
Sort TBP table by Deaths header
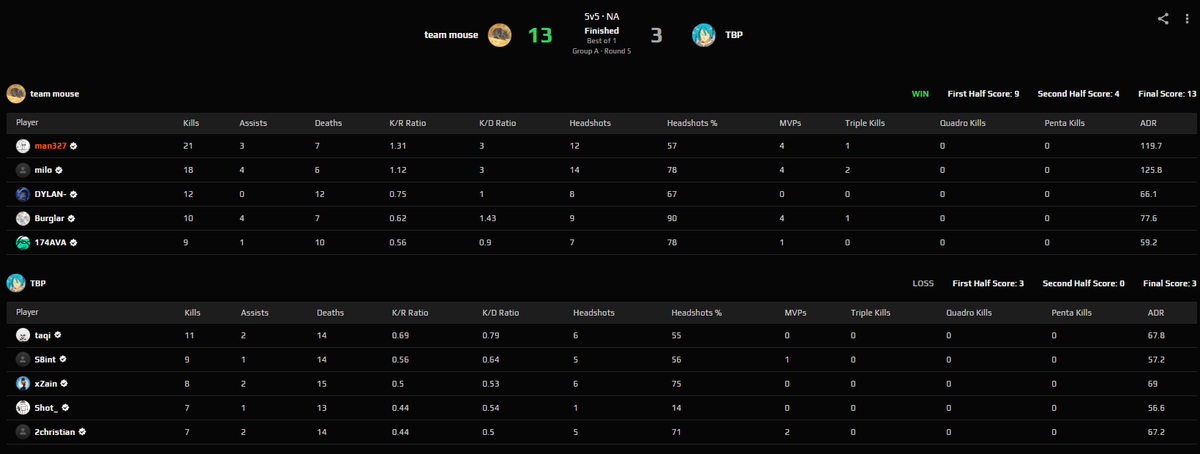(330, 312)
